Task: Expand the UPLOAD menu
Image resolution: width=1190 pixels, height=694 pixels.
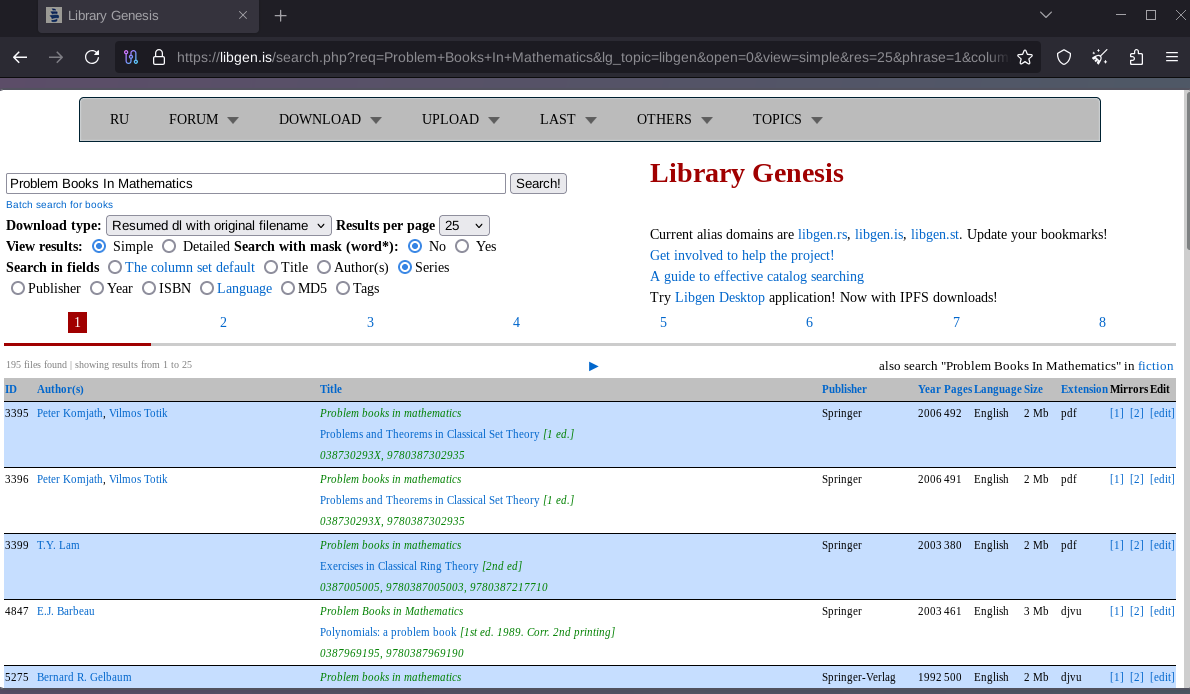Action: pyautogui.click(x=461, y=119)
